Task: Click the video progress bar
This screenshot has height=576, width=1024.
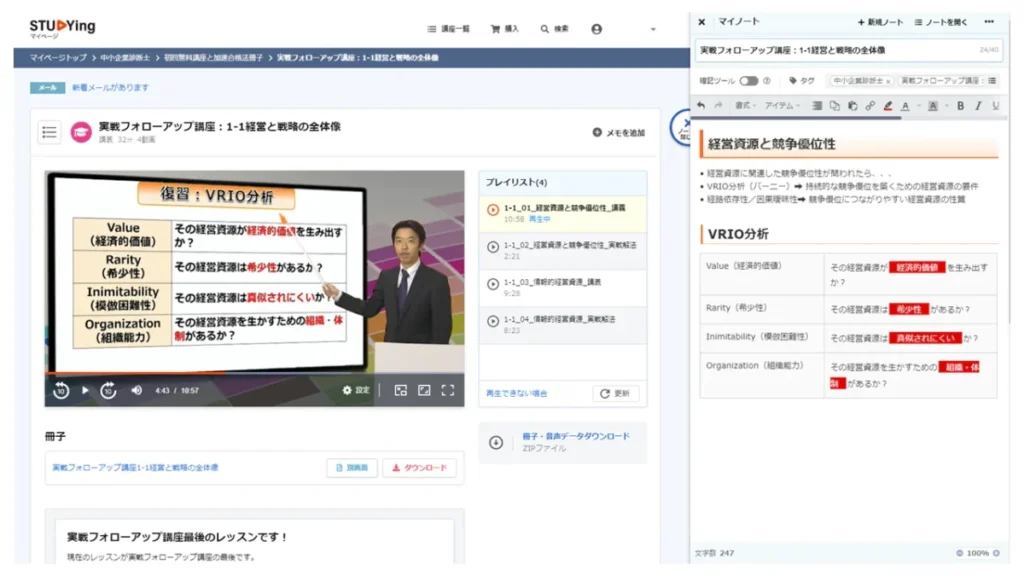Action: pos(254,373)
